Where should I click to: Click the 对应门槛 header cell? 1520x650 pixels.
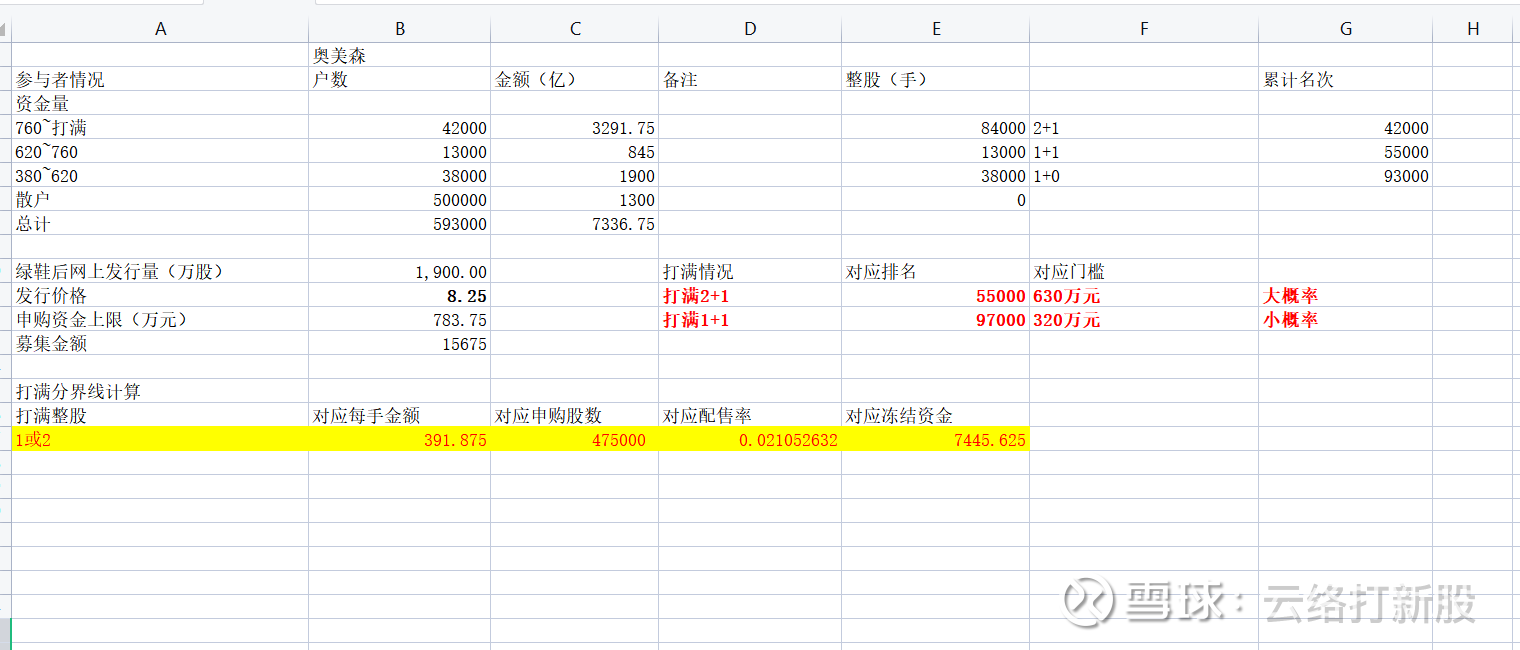[1144, 271]
